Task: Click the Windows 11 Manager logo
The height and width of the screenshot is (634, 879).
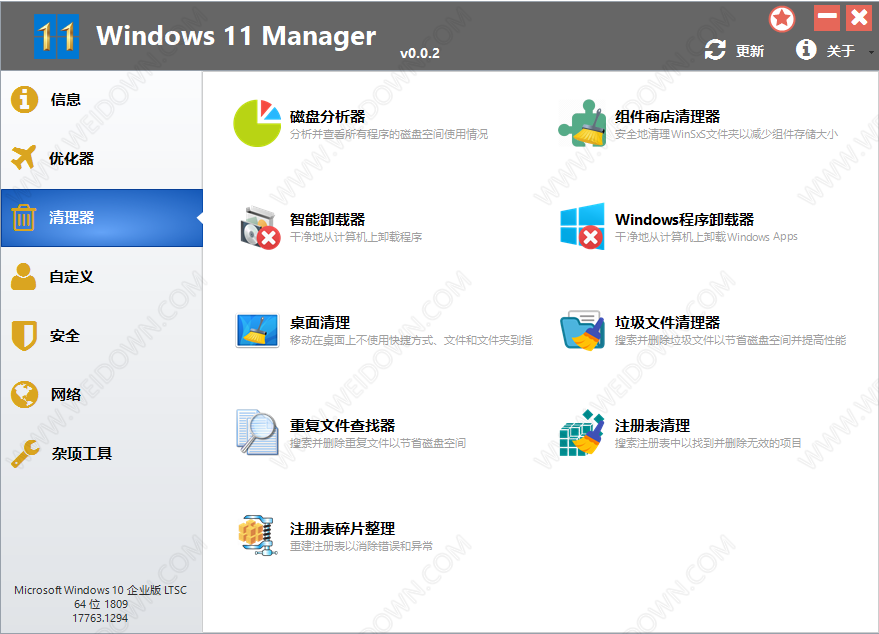Action: tap(56, 37)
